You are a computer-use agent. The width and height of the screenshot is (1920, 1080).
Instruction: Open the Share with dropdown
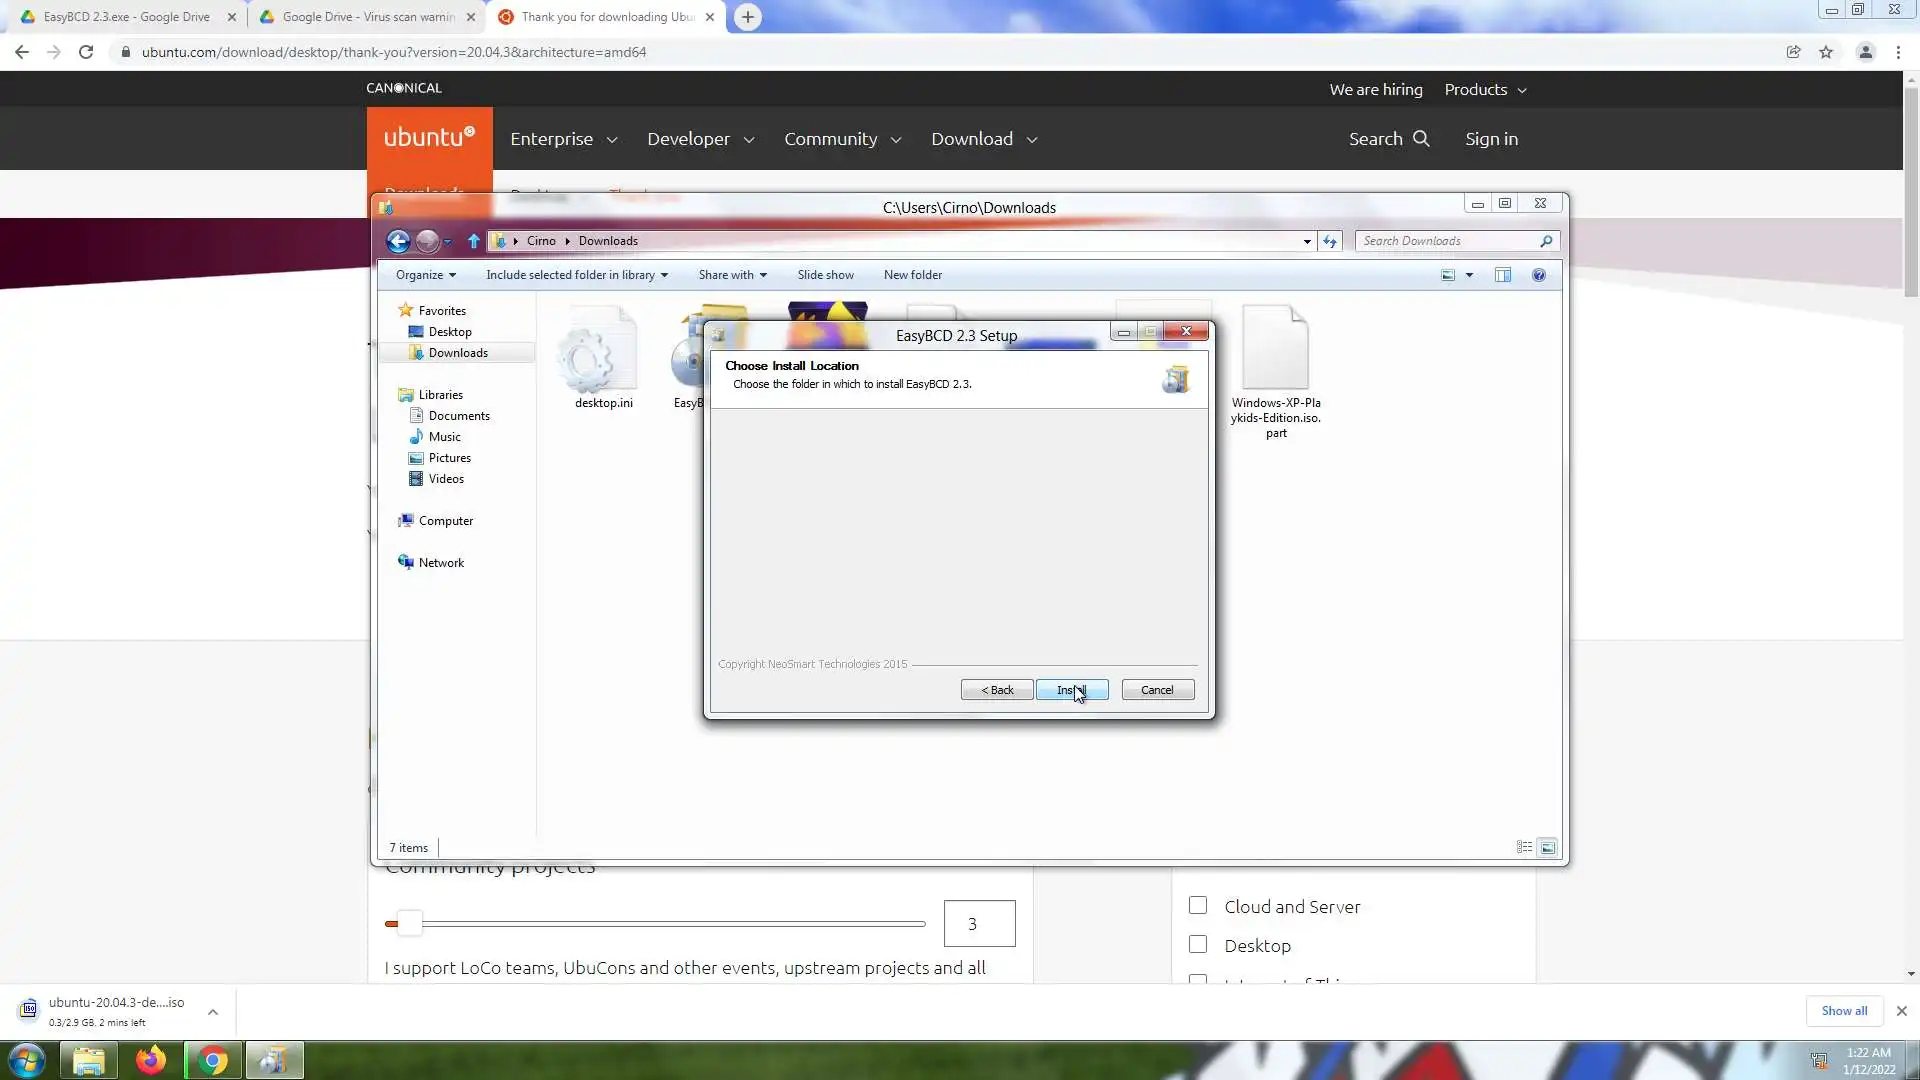[732, 275]
